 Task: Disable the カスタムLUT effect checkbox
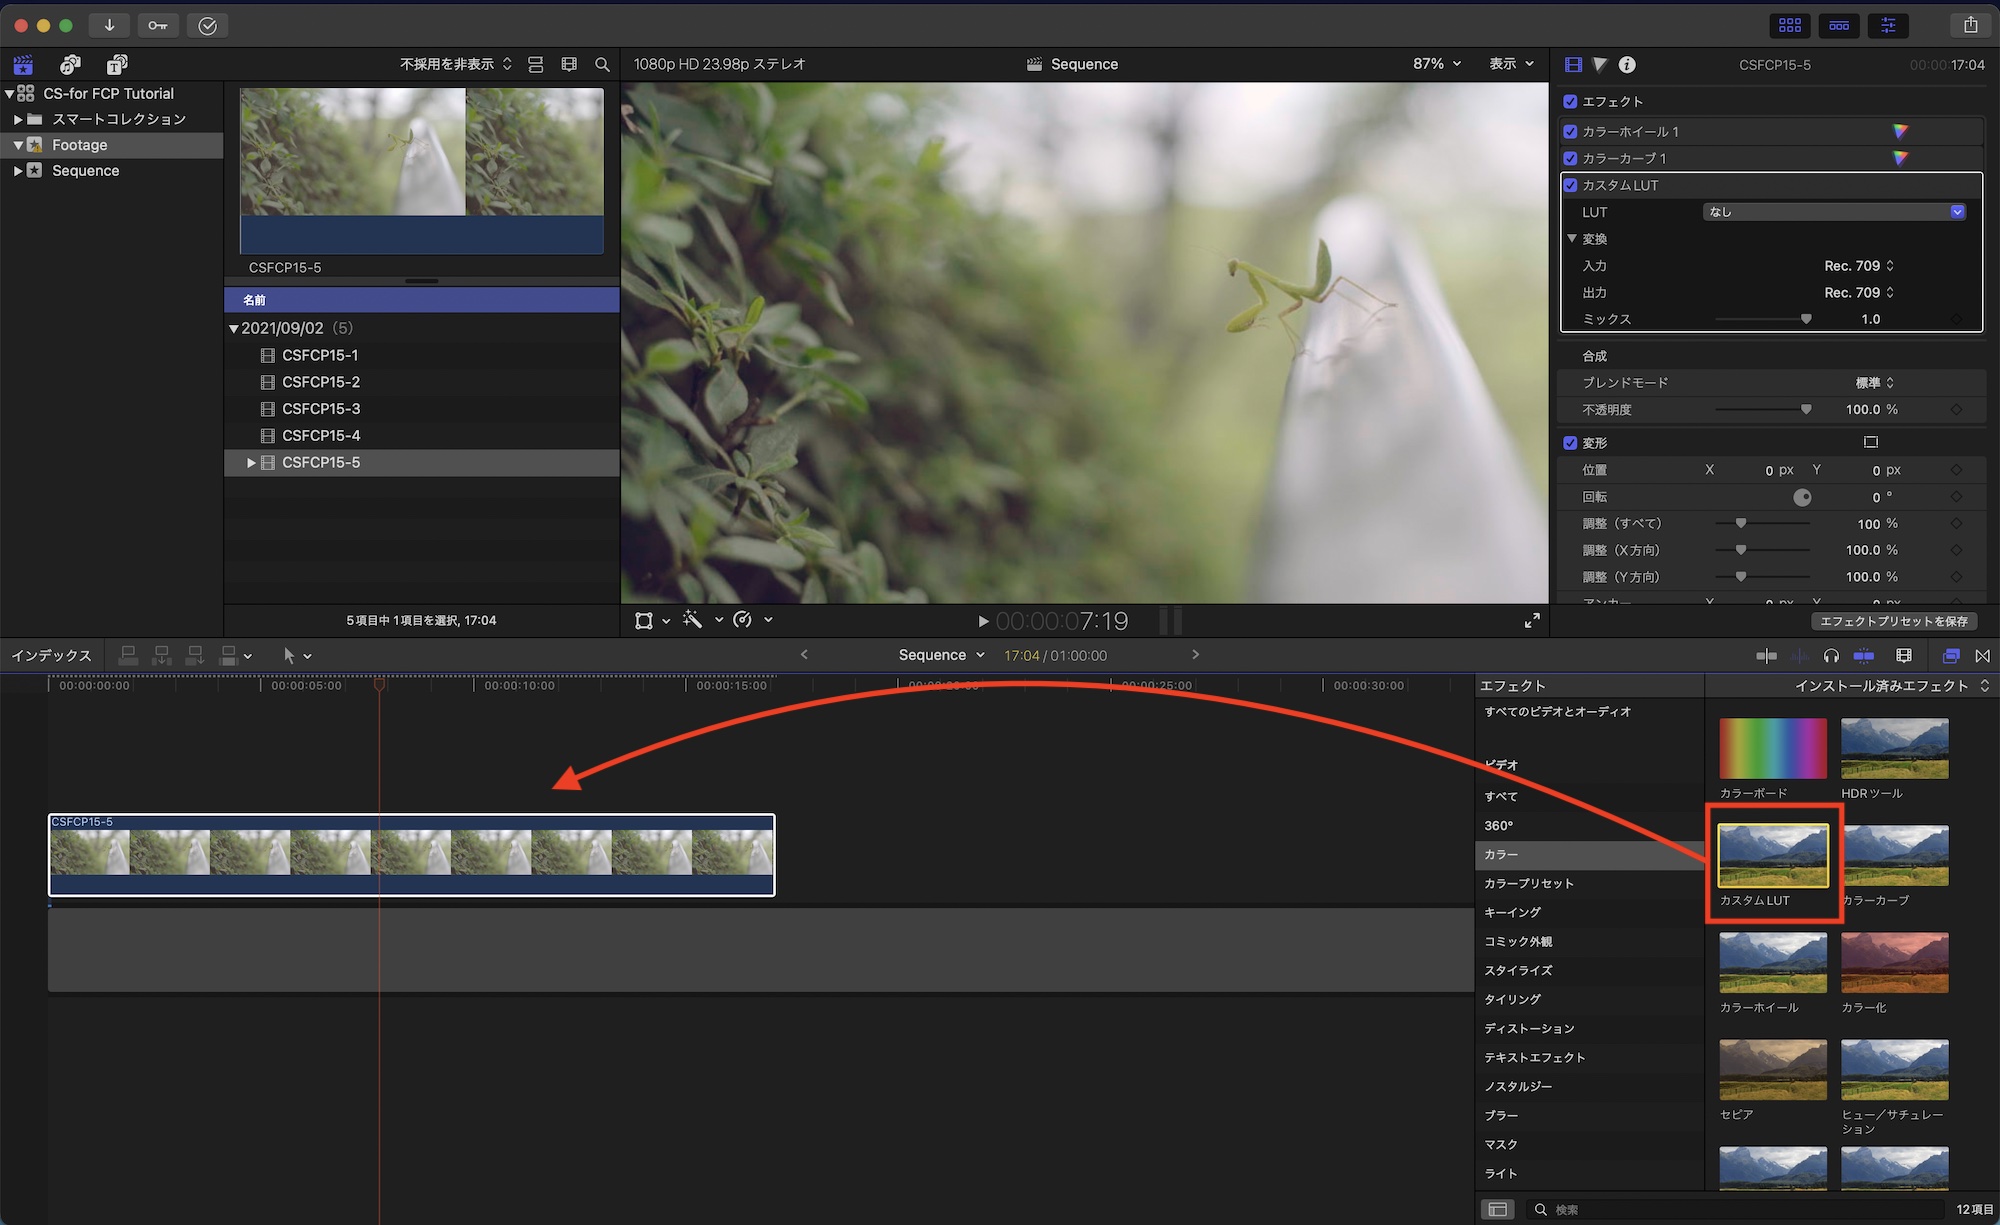[1570, 185]
